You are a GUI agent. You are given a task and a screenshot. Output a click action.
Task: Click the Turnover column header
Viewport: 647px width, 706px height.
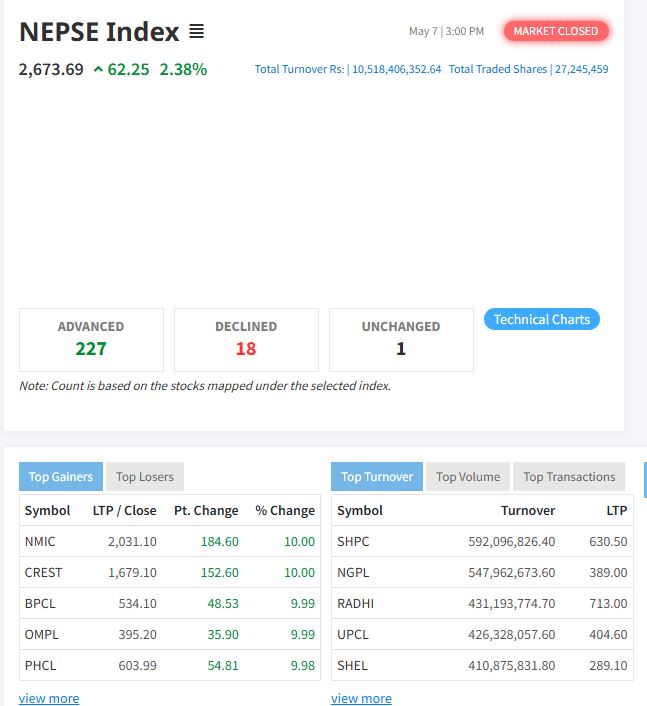[x=528, y=510]
